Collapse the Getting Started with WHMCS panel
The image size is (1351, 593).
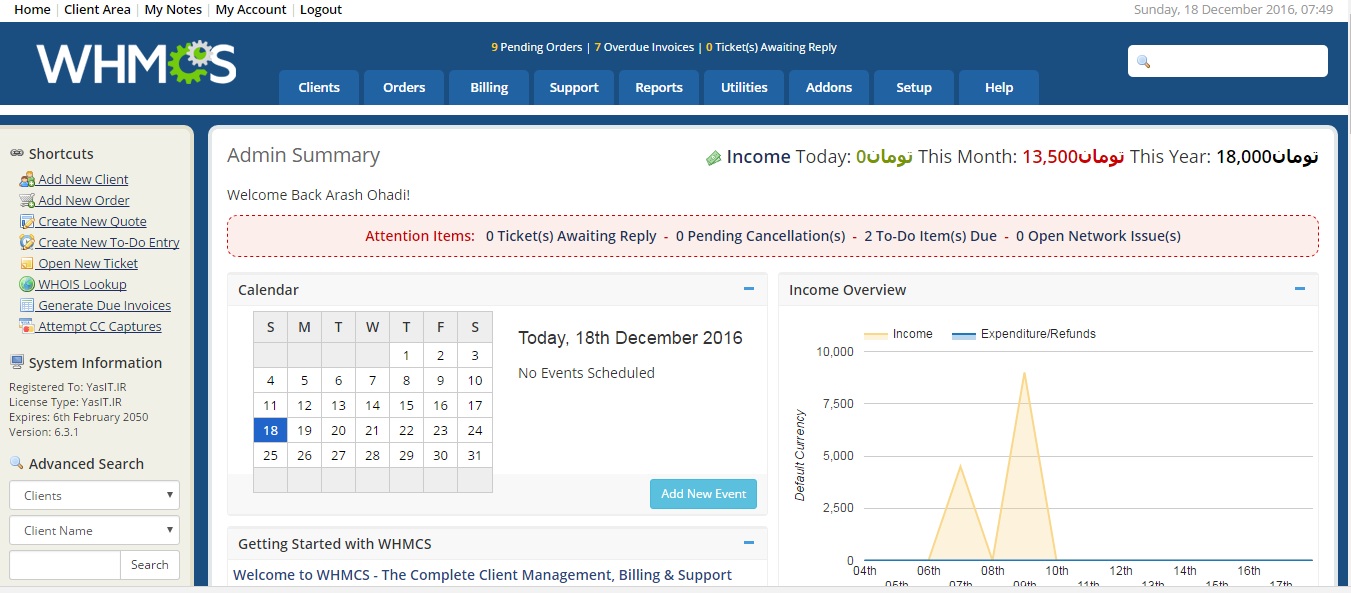click(x=749, y=543)
